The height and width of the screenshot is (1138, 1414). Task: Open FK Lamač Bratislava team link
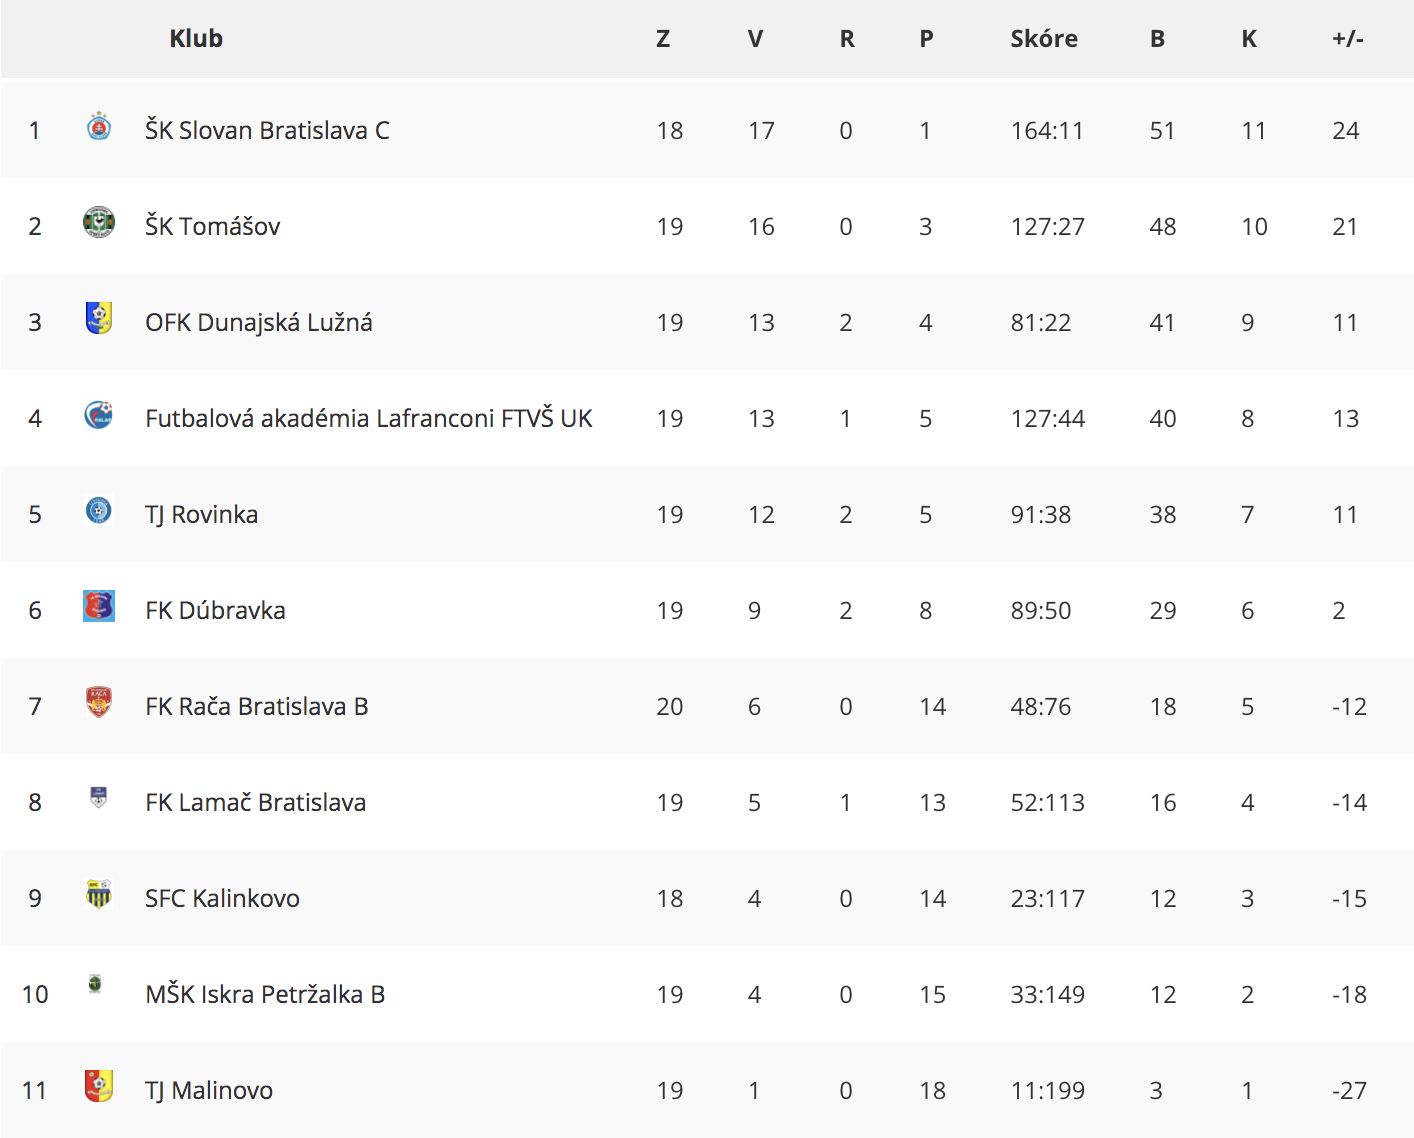tap(255, 802)
